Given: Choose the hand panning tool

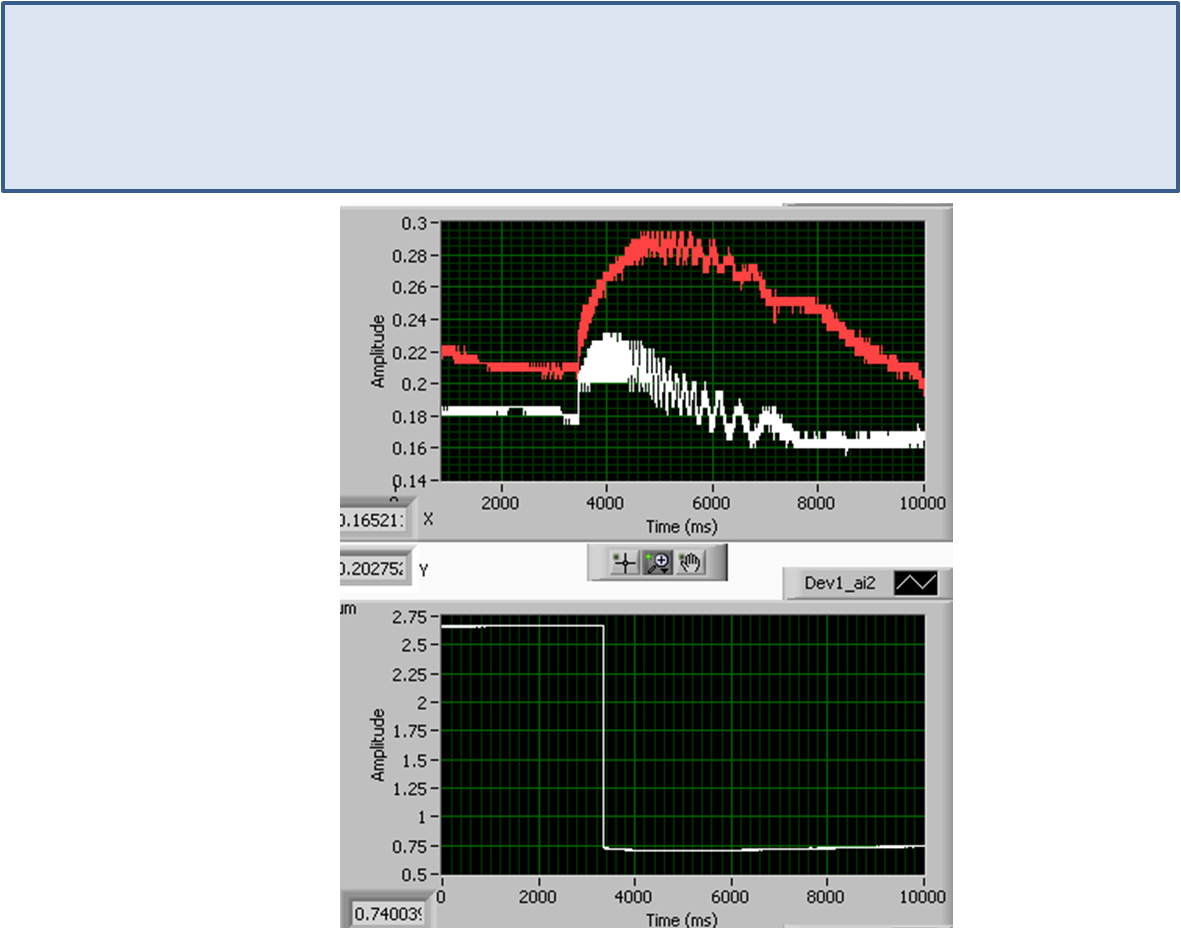Looking at the screenshot, I should [690, 563].
